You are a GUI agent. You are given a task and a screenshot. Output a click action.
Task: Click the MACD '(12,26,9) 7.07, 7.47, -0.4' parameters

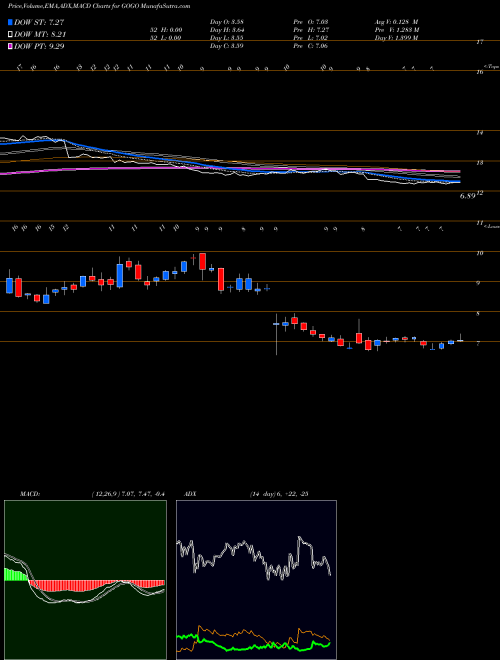(x=127, y=494)
